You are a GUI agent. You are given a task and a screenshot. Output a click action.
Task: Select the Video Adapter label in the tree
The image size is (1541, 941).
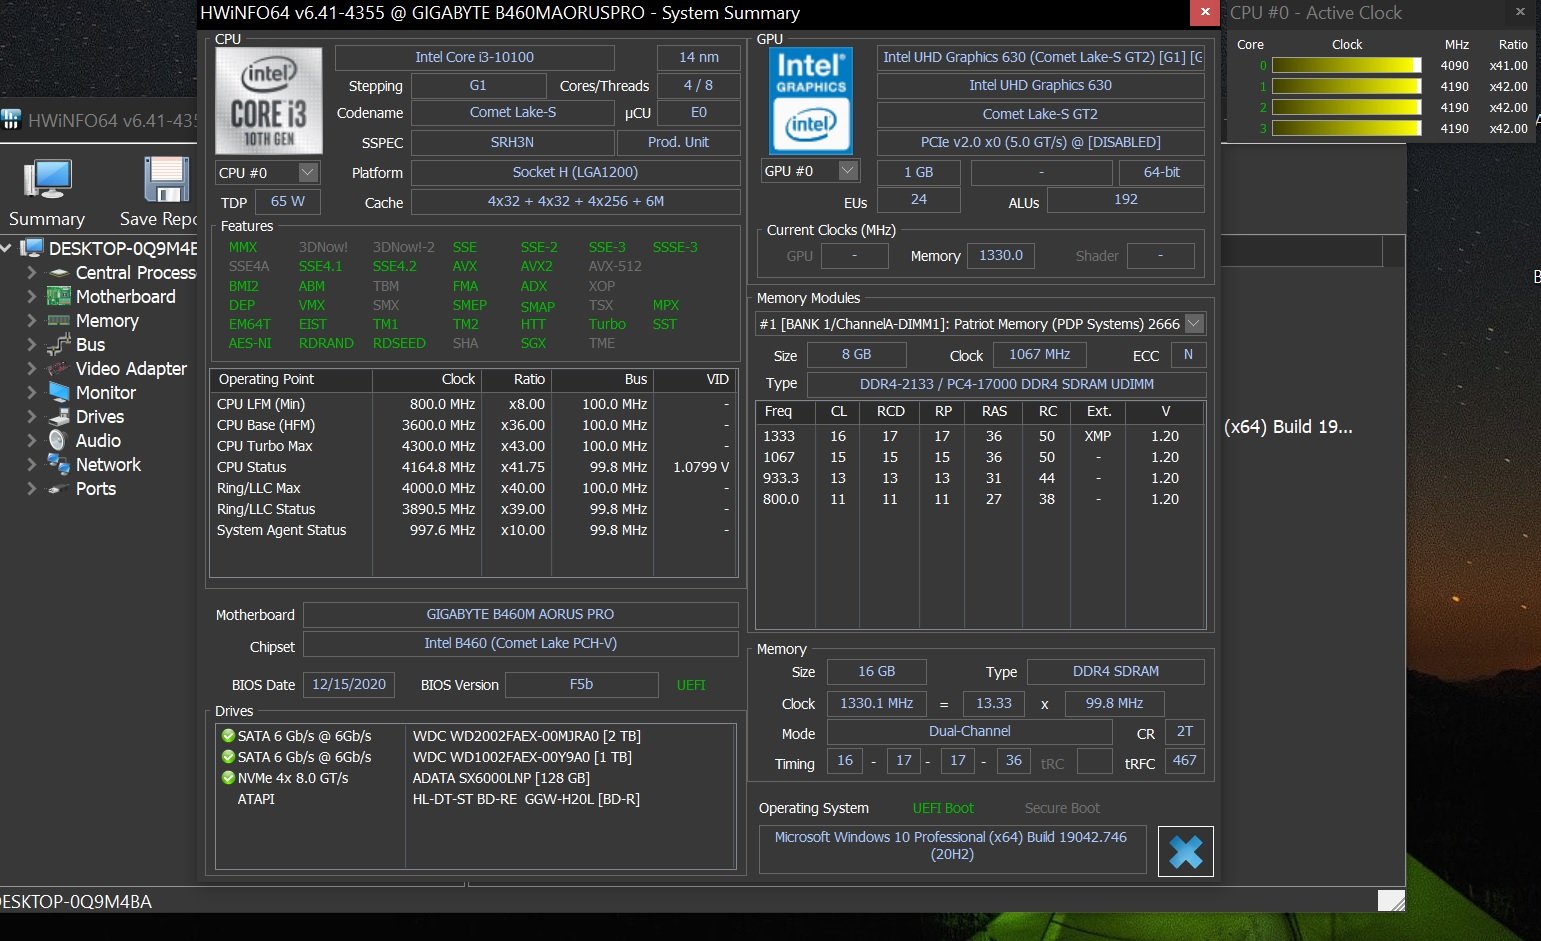(131, 369)
